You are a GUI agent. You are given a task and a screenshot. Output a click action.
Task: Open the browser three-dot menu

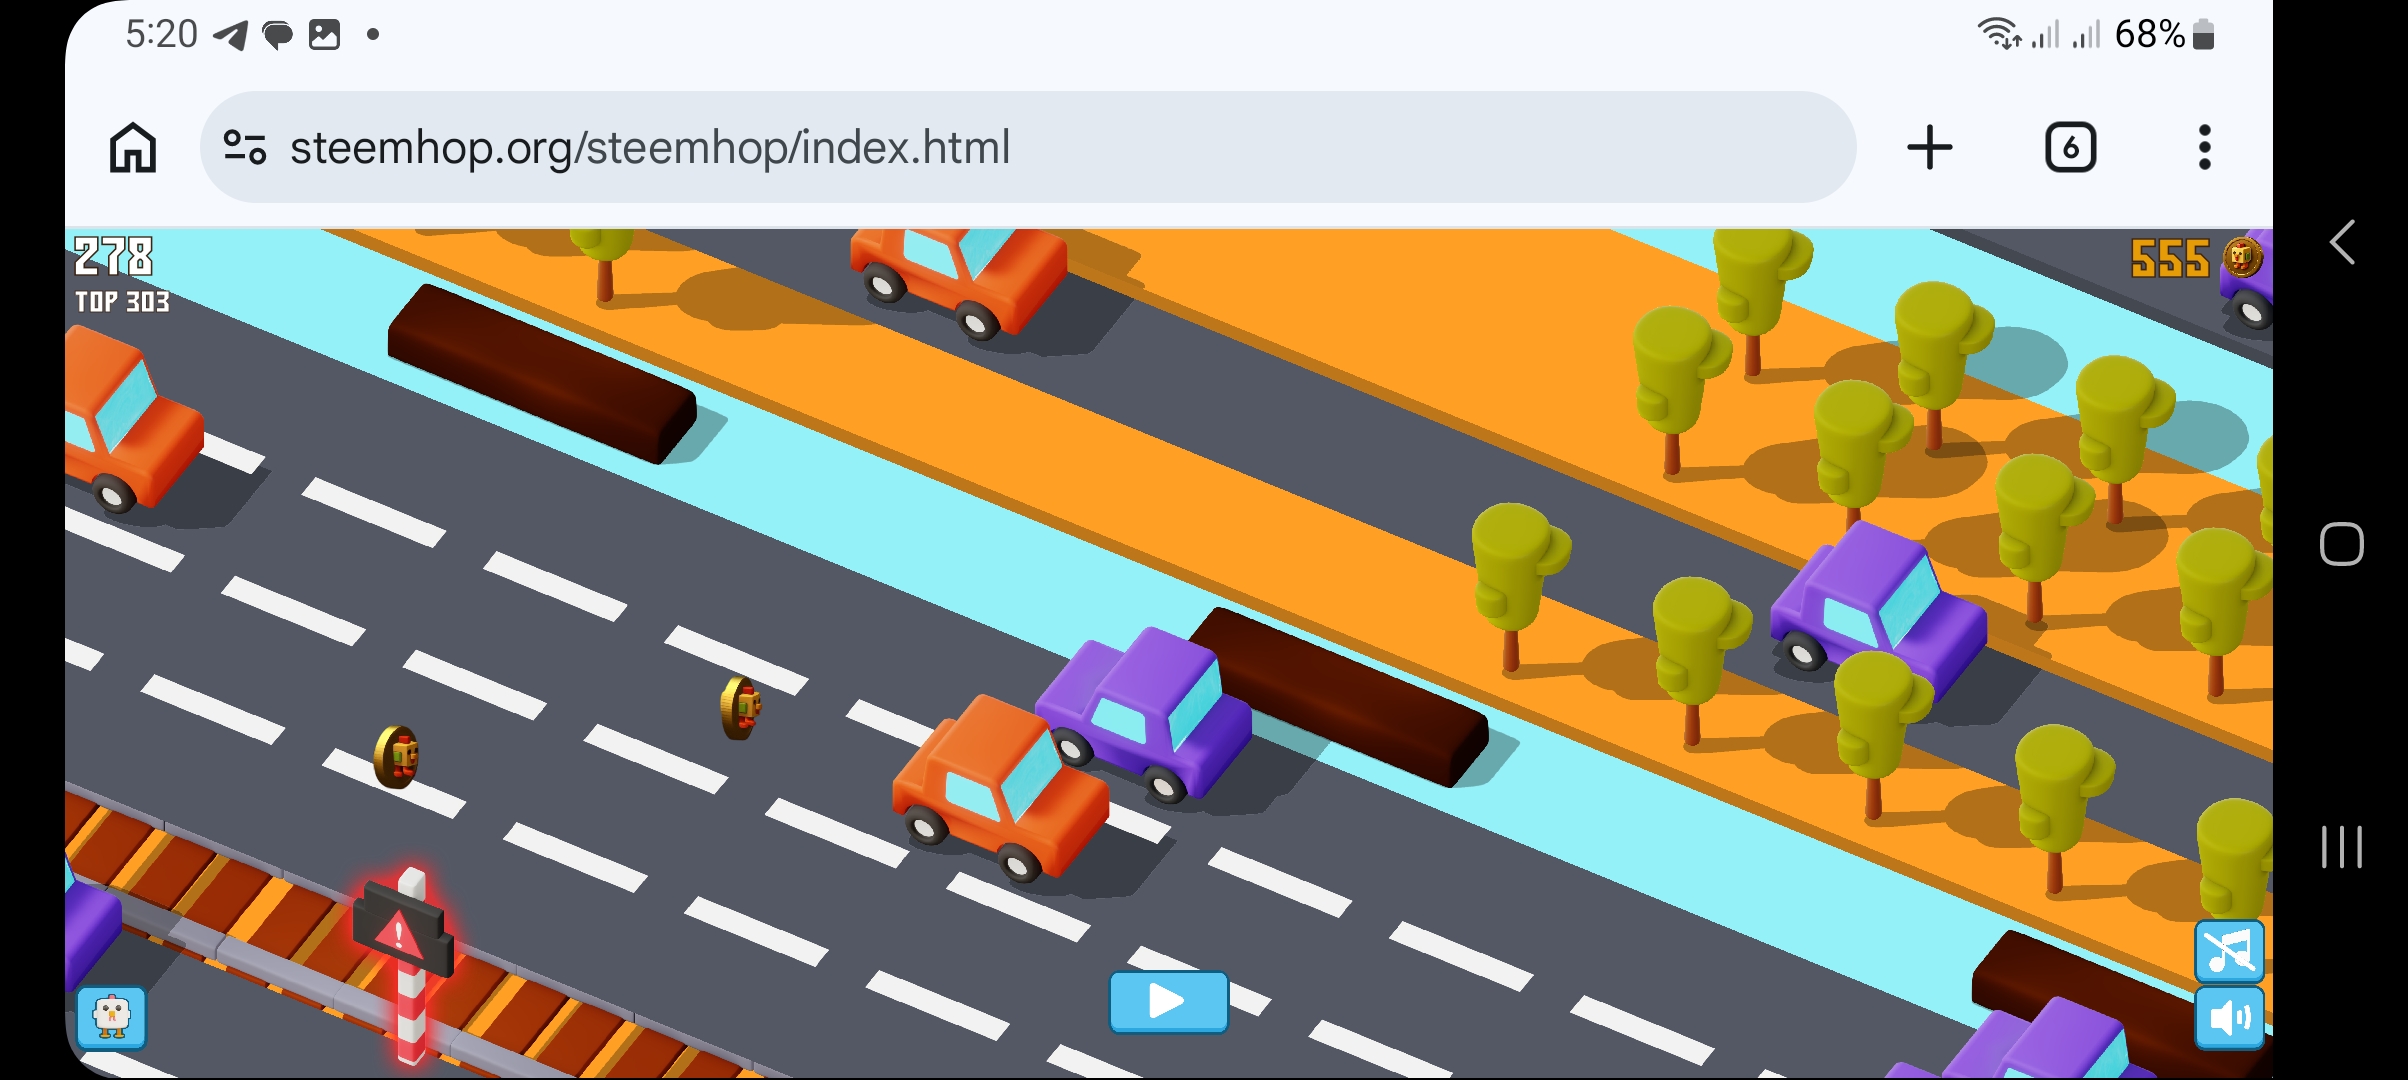[2204, 148]
